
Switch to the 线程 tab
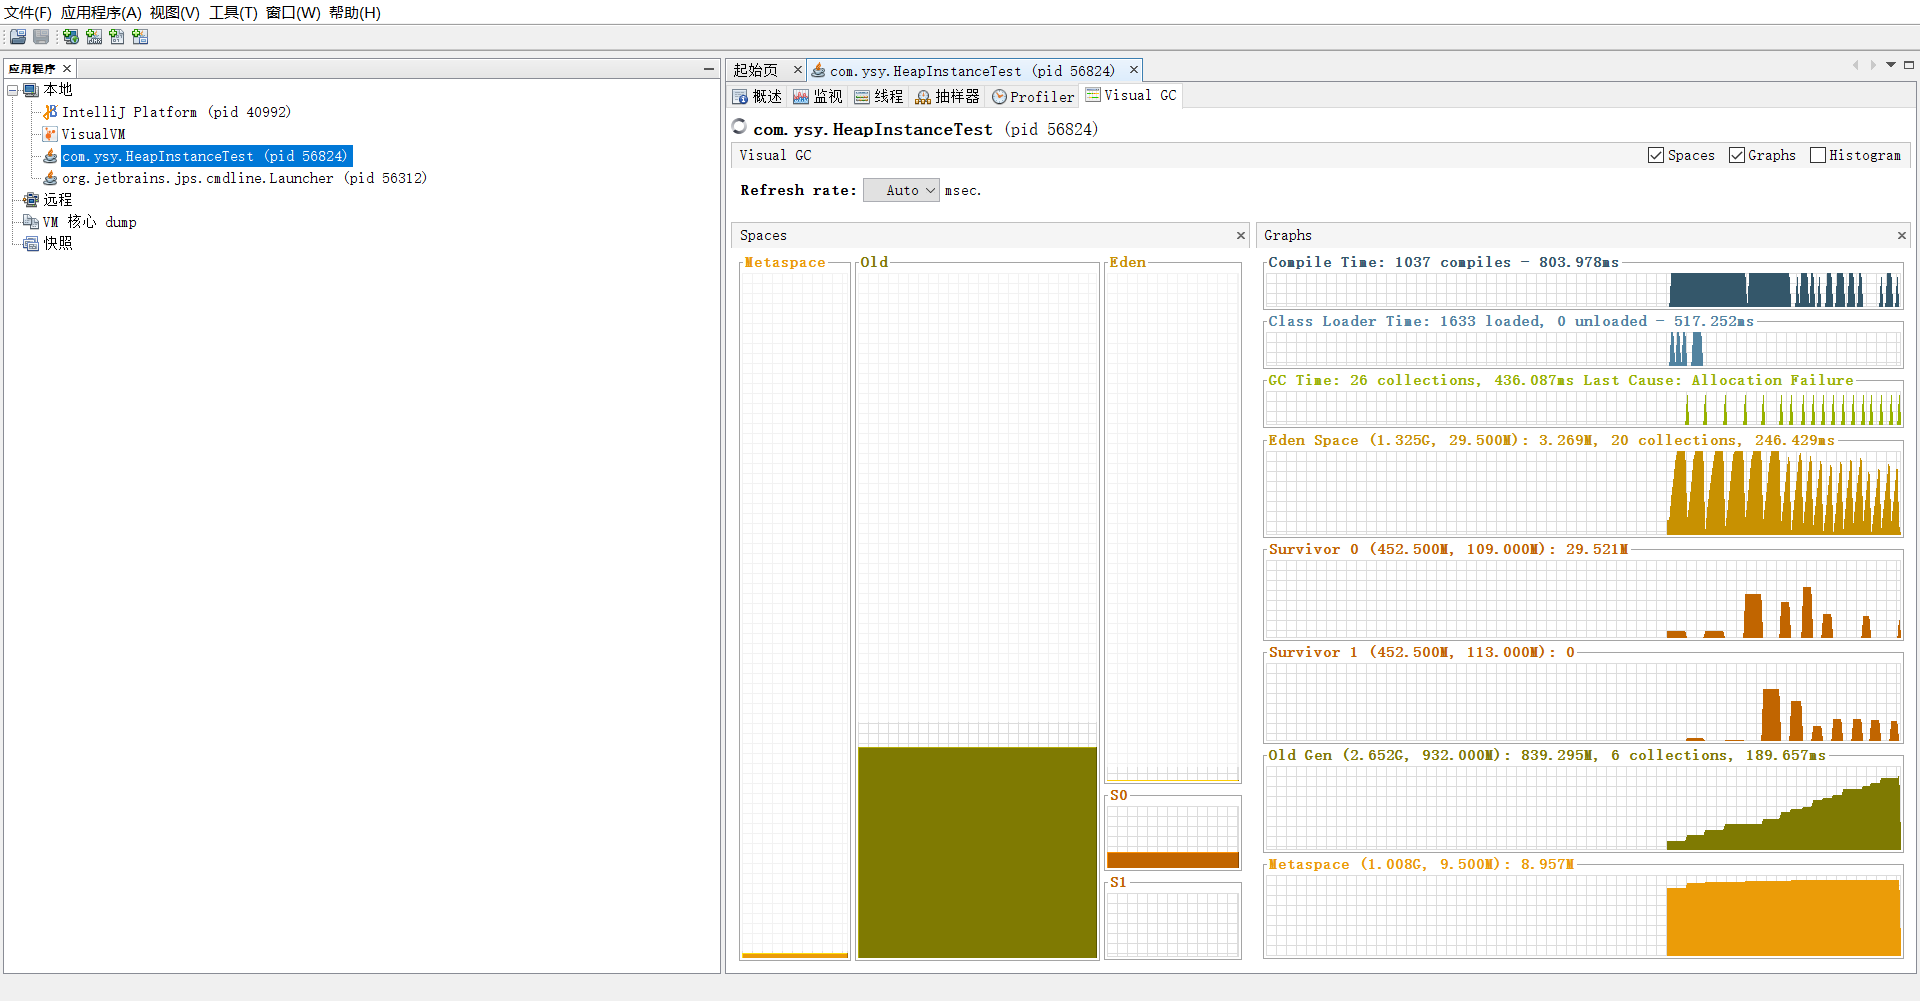tap(879, 97)
